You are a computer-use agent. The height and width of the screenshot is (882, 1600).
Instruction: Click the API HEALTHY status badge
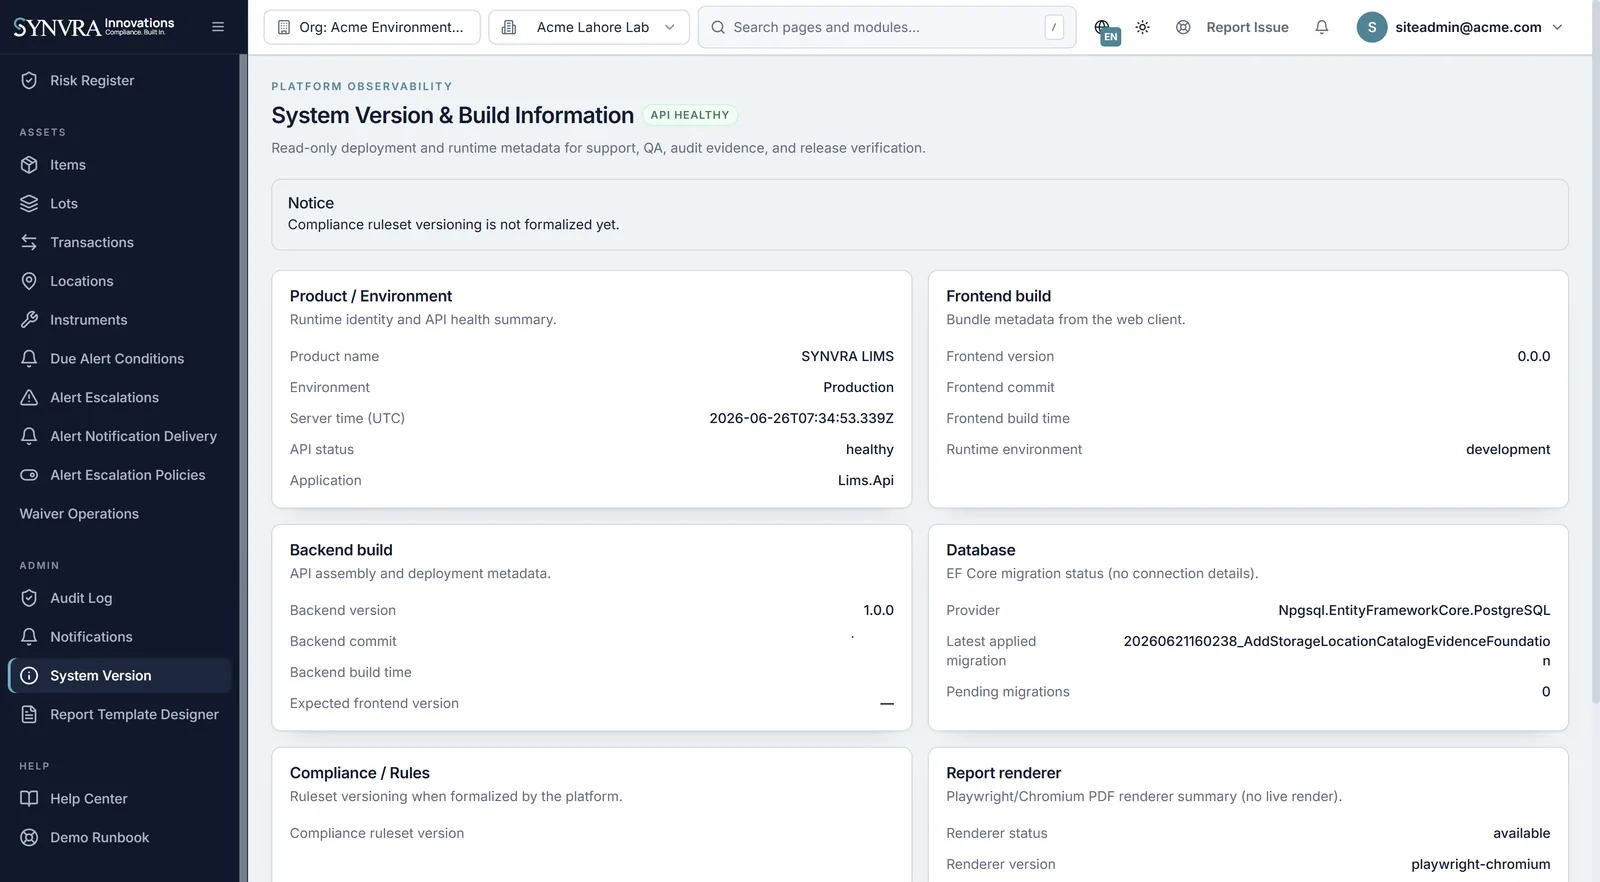pos(690,115)
